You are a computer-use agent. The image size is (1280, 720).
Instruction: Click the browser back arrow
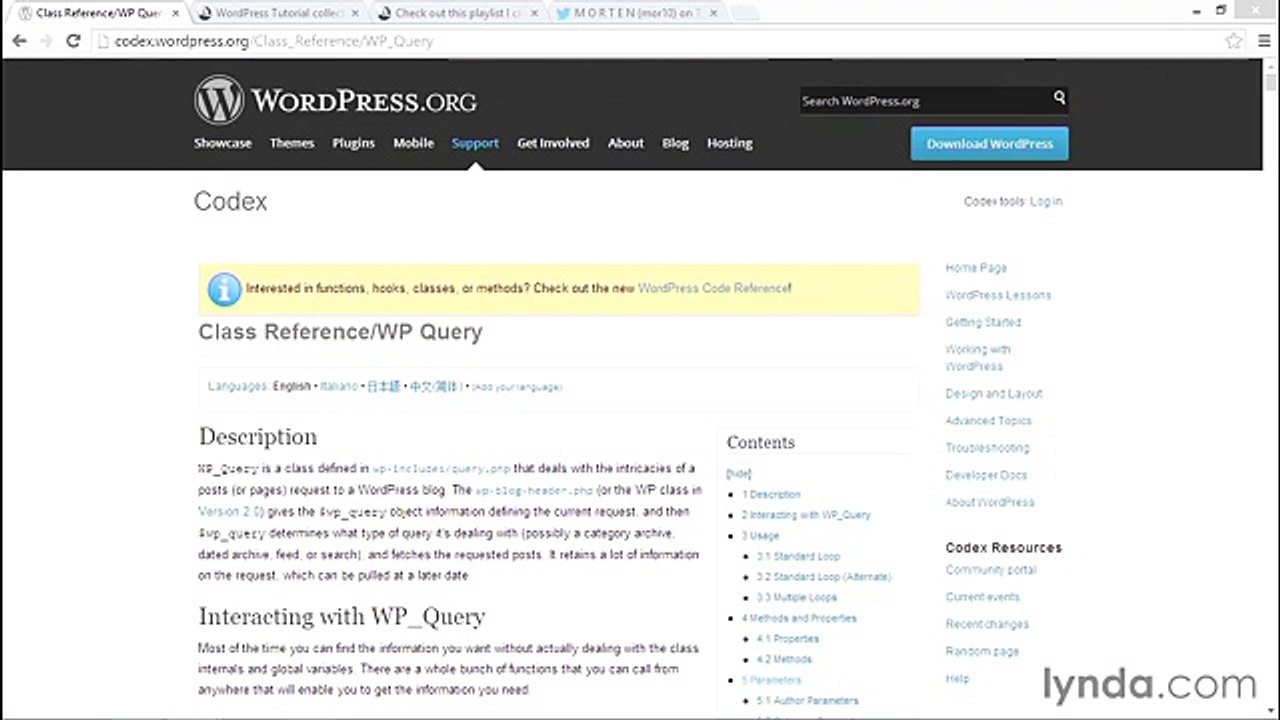[x=19, y=41]
